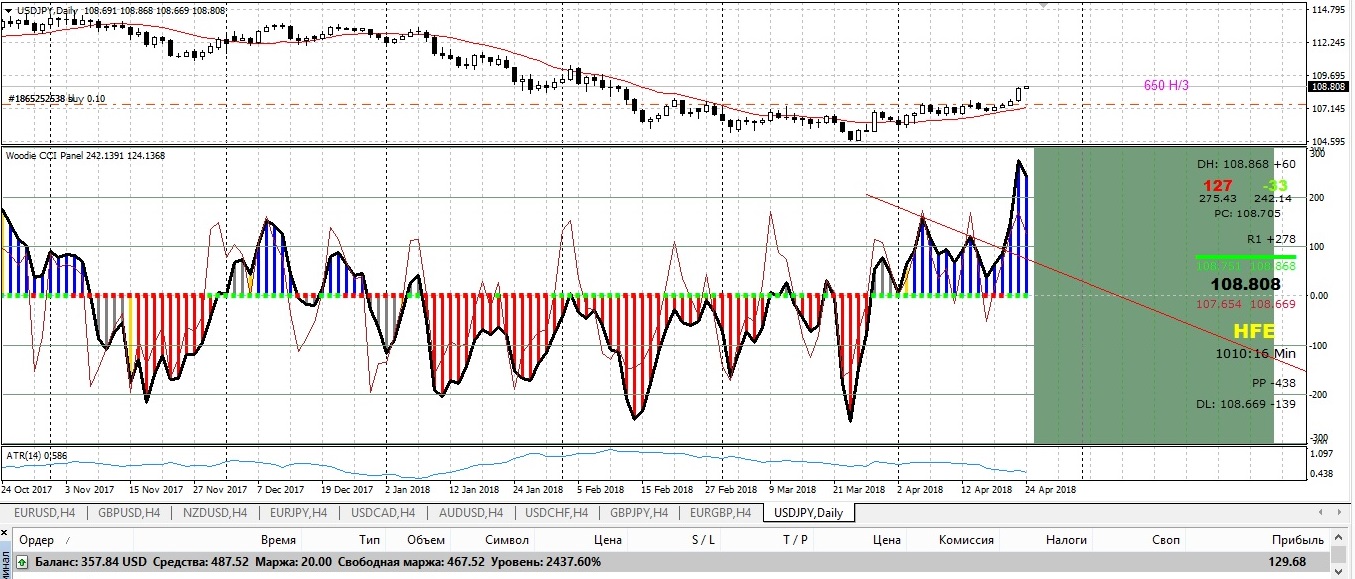This screenshot has width=1355, height=579.
Task: Click the pink 650 H/3 chart label
Action: point(1166,86)
